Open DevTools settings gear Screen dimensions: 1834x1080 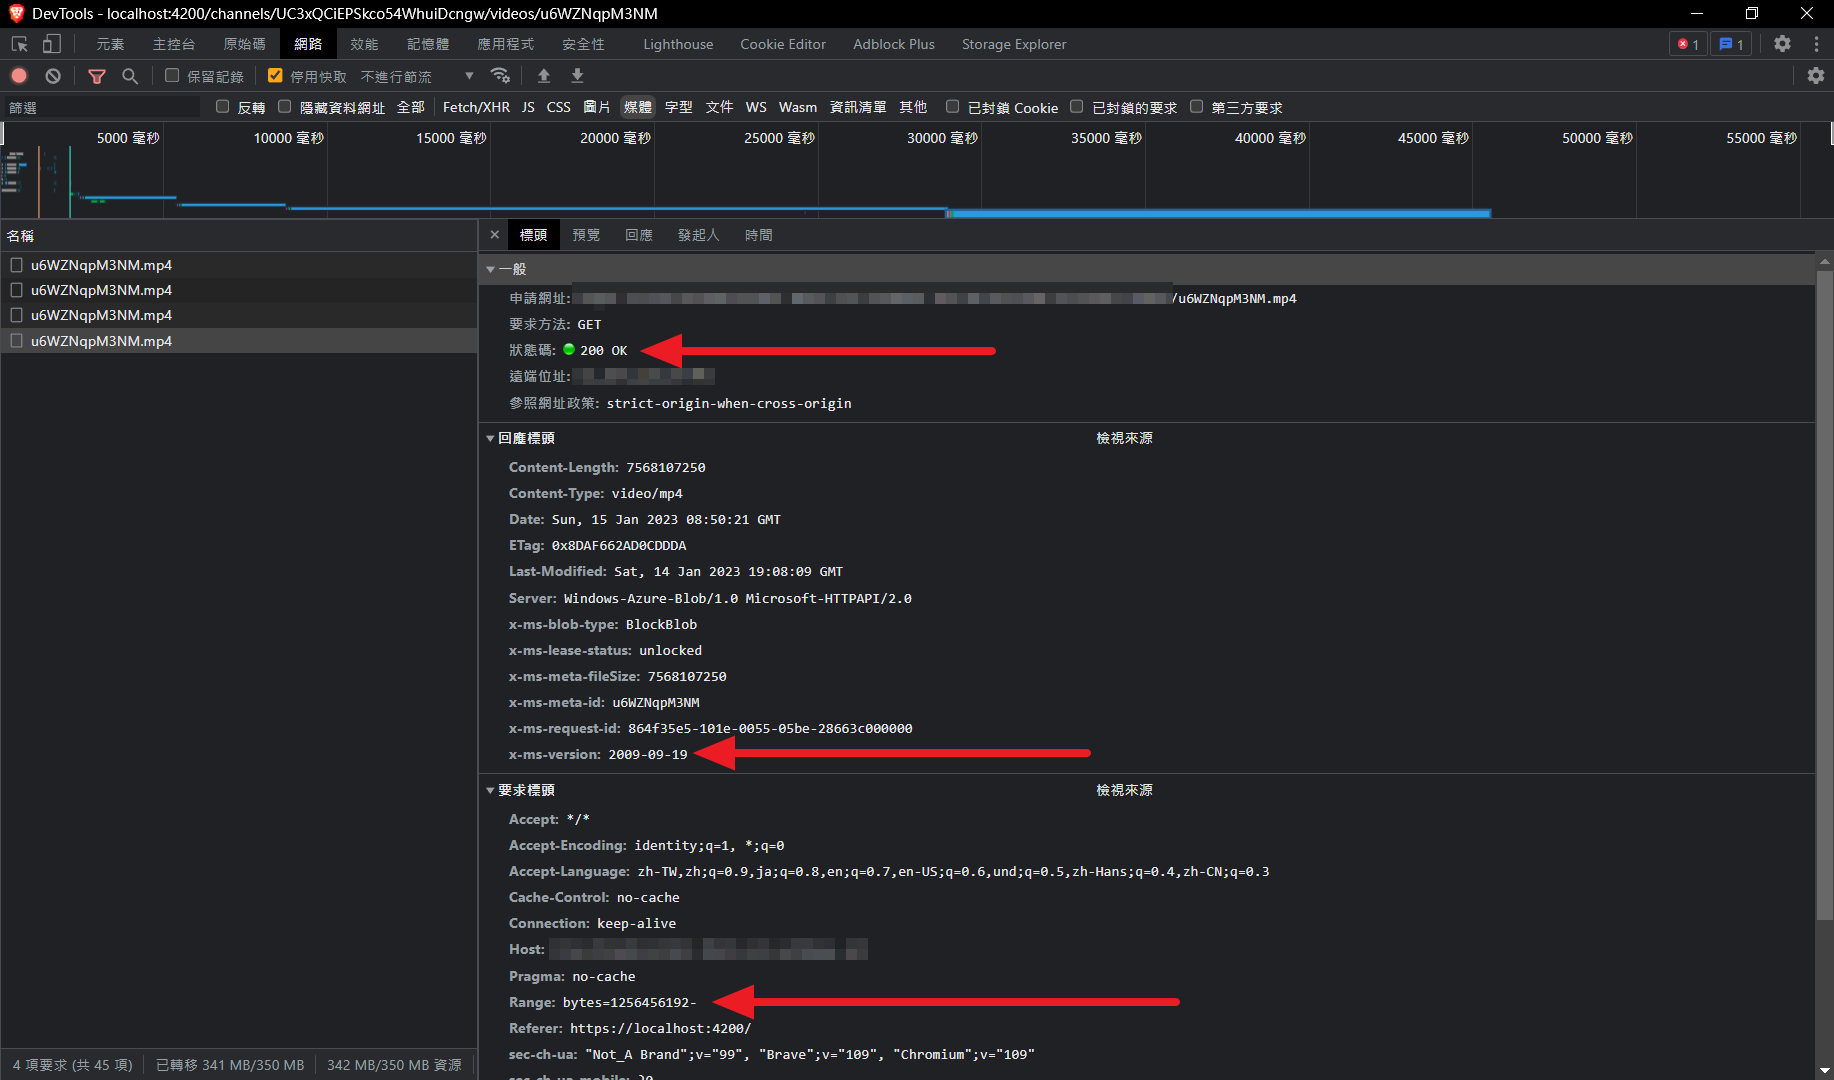[x=1782, y=44]
